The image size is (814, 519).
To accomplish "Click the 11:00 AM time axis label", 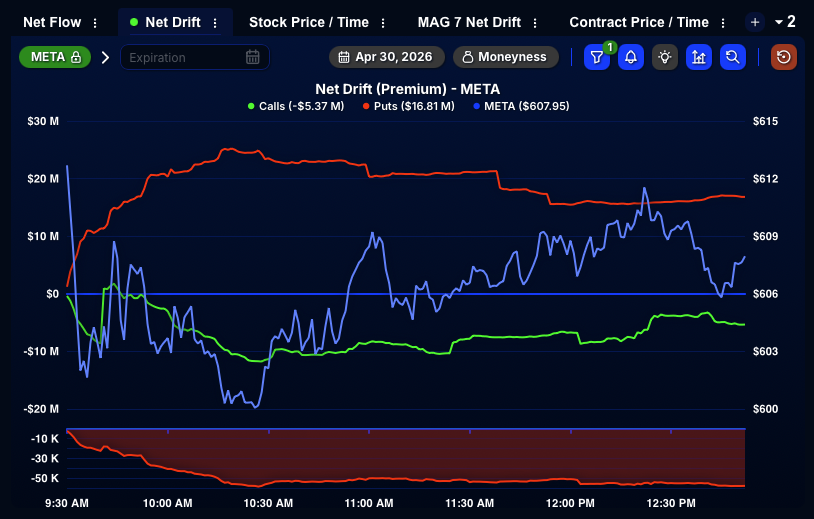I will pos(369,503).
